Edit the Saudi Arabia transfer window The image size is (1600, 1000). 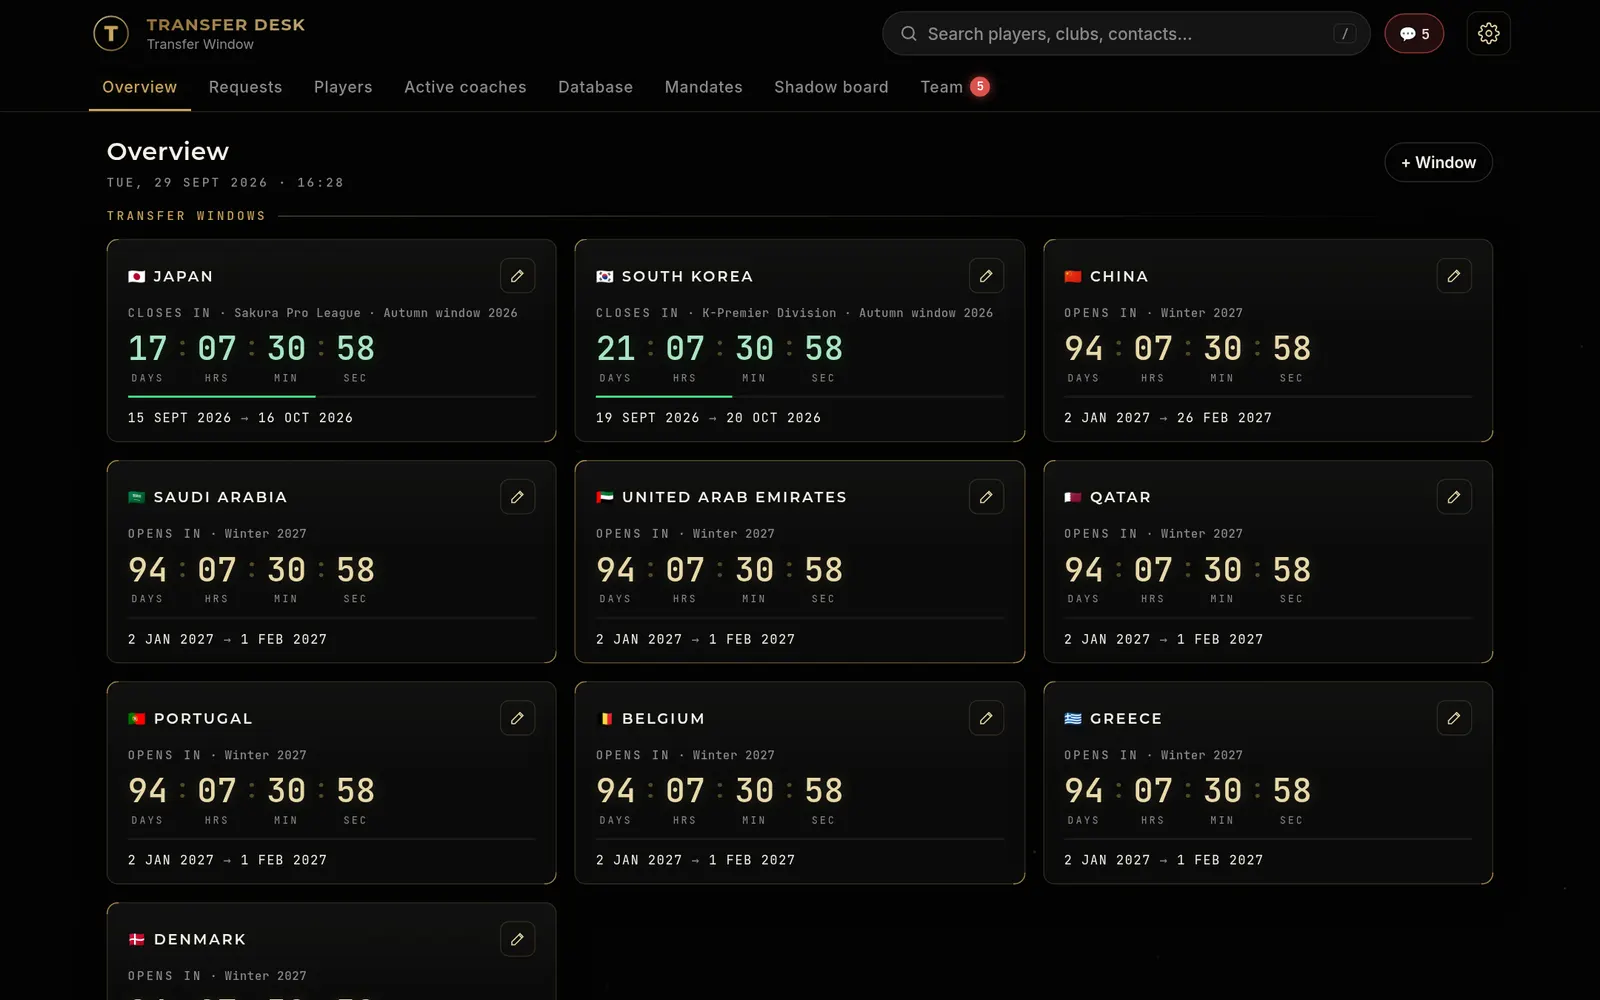coord(517,497)
